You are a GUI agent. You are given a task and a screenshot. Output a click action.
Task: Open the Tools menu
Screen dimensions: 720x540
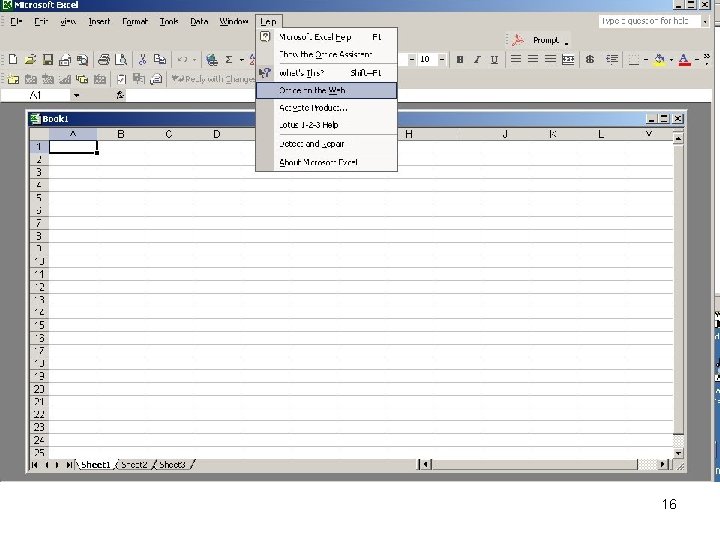pos(169,21)
